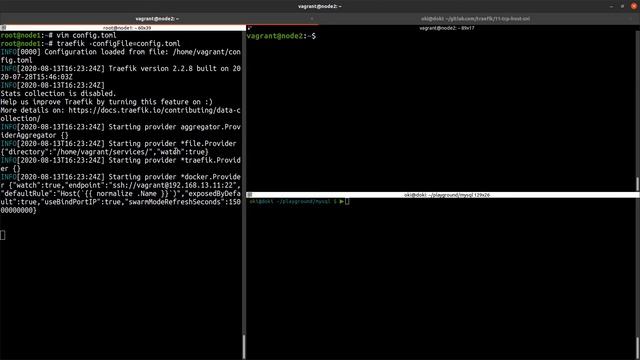Viewport: 640px width, 360px height.
Task: Maximize the Terminator window
Action: (x=622, y=6)
